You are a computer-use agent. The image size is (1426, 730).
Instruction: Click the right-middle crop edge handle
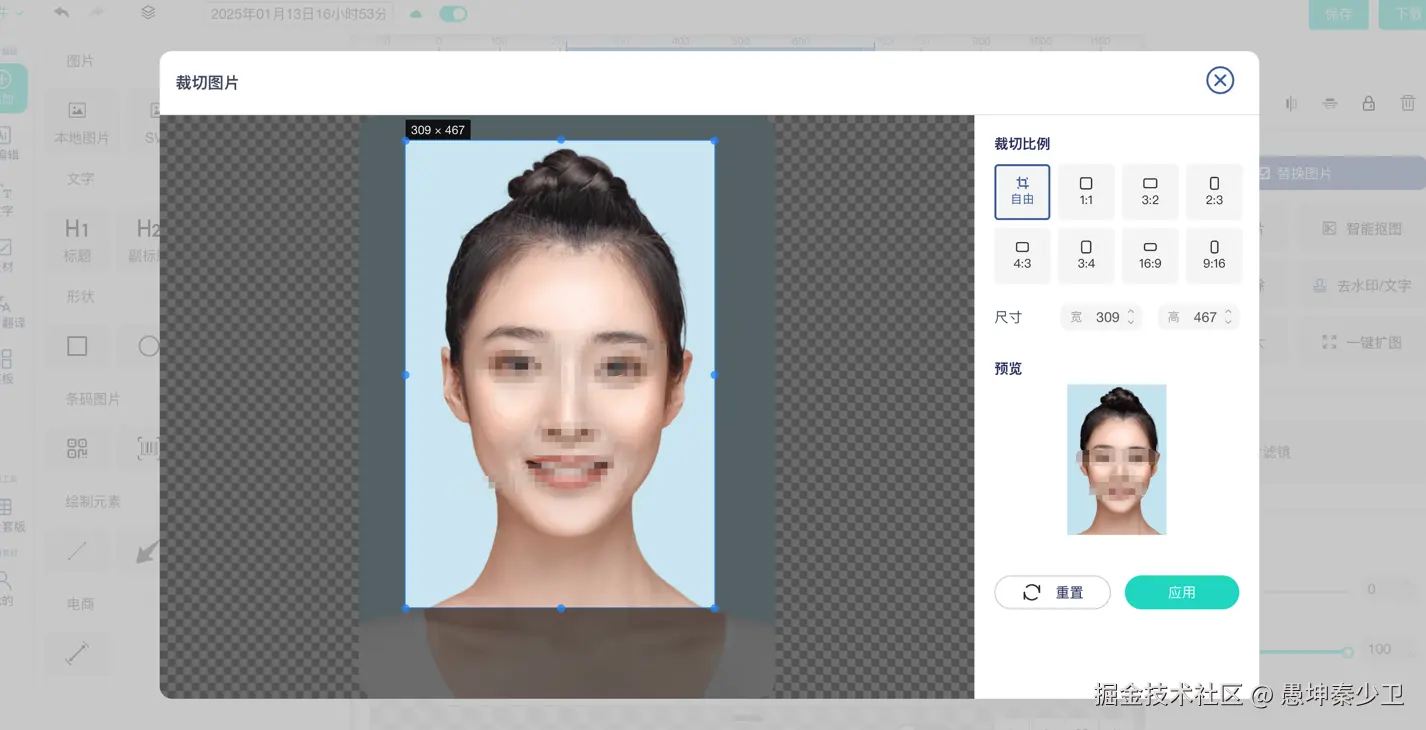[x=714, y=375]
